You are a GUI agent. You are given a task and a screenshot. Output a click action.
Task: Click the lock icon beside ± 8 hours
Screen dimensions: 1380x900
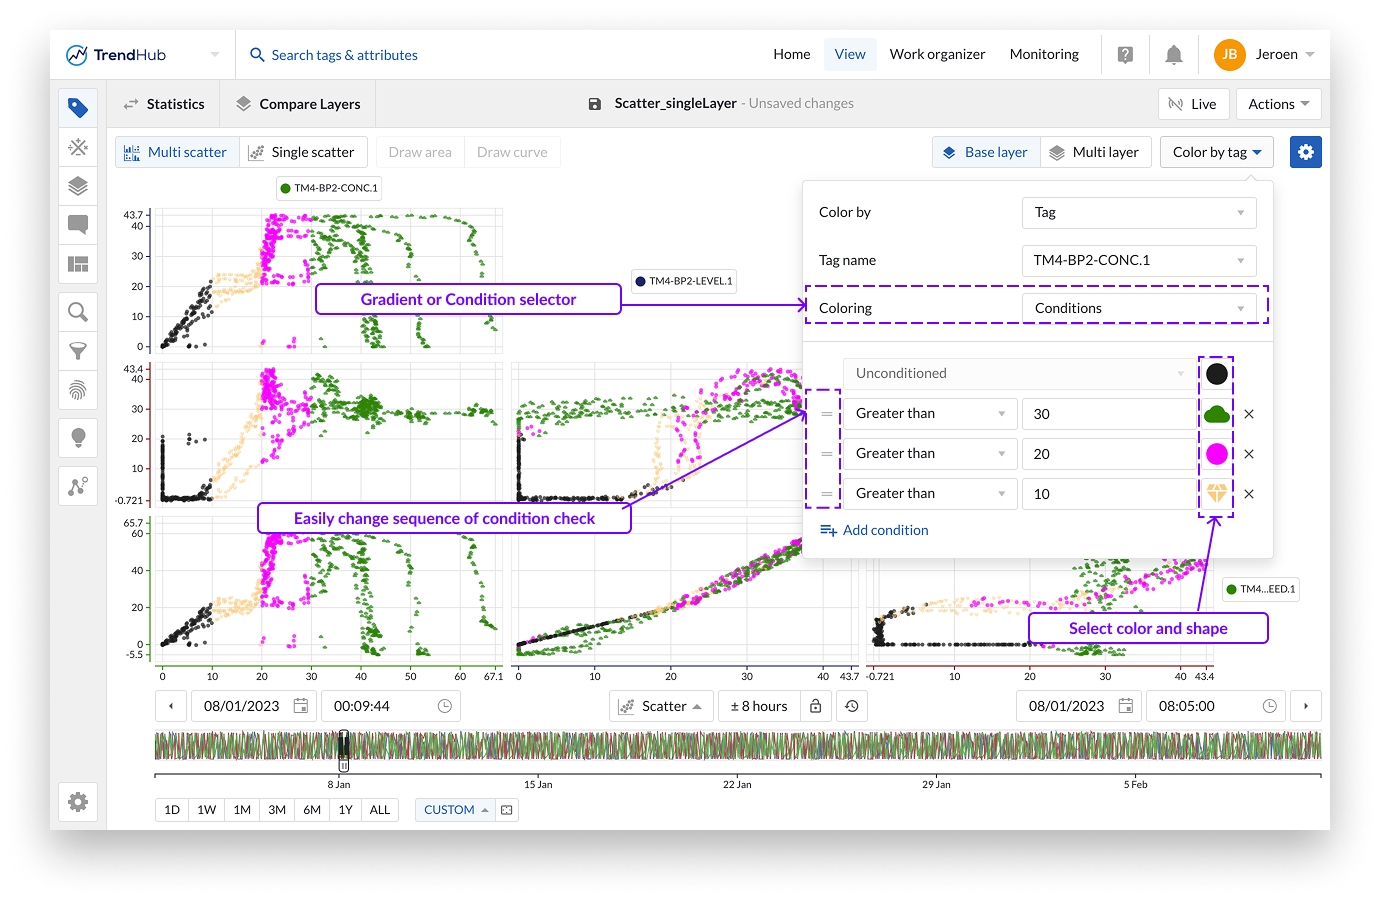click(815, 706)
